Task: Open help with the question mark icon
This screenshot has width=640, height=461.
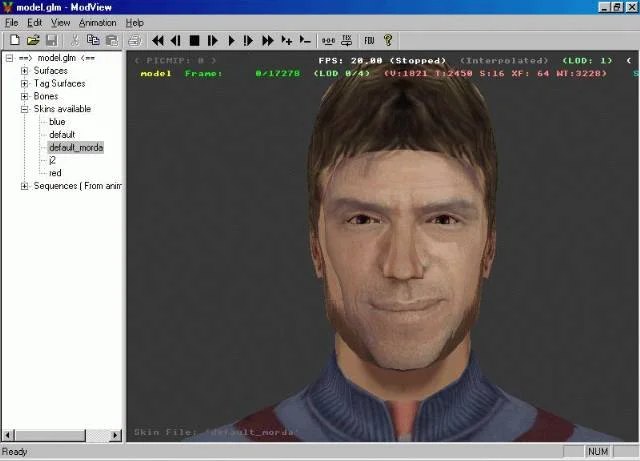Action: pos(388,40)
